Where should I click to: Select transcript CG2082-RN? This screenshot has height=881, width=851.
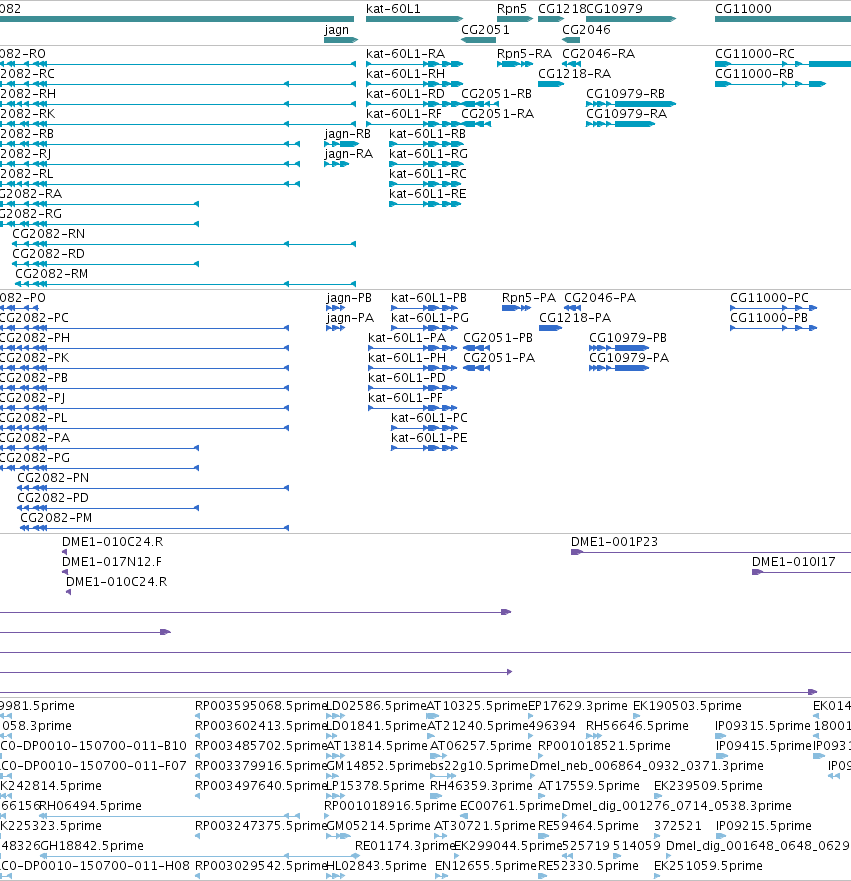184,244
